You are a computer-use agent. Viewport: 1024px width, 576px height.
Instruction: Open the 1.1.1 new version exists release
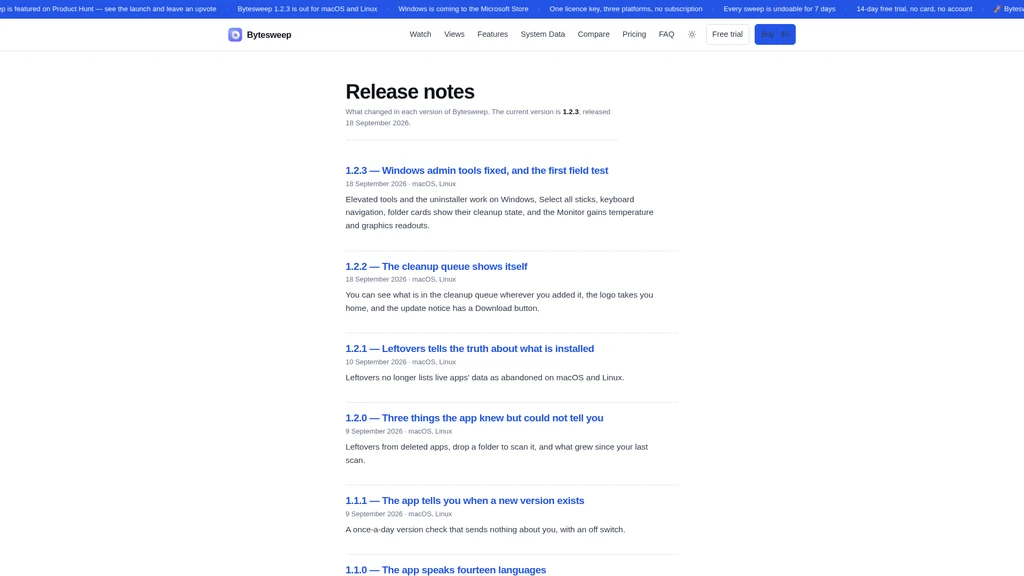pyautogui.click(x=465, y=500)
